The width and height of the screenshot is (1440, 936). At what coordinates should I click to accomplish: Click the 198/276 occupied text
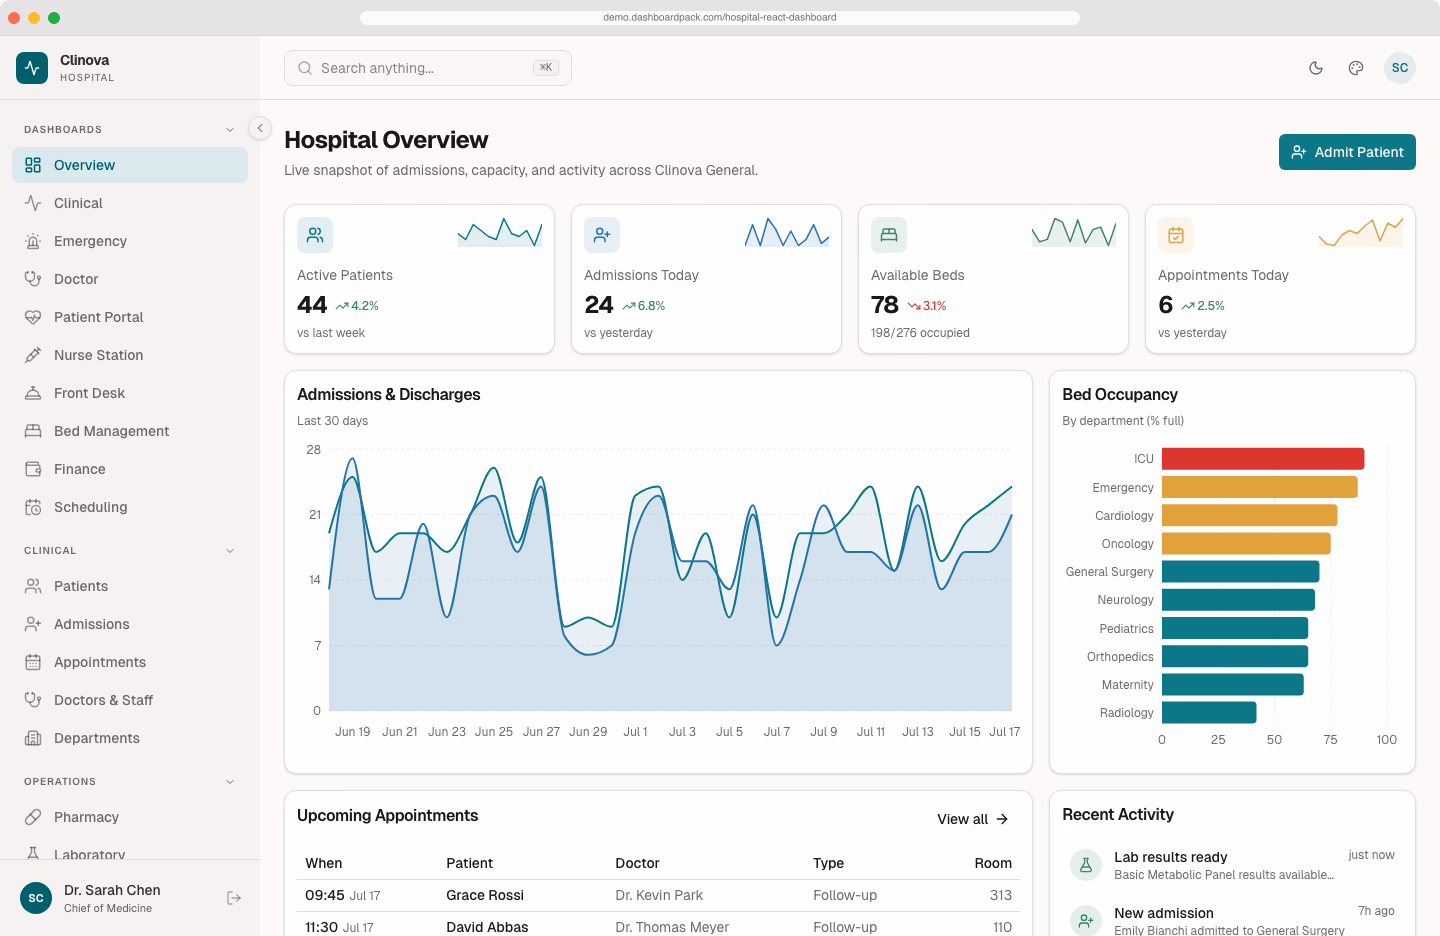tap(920, 333)
